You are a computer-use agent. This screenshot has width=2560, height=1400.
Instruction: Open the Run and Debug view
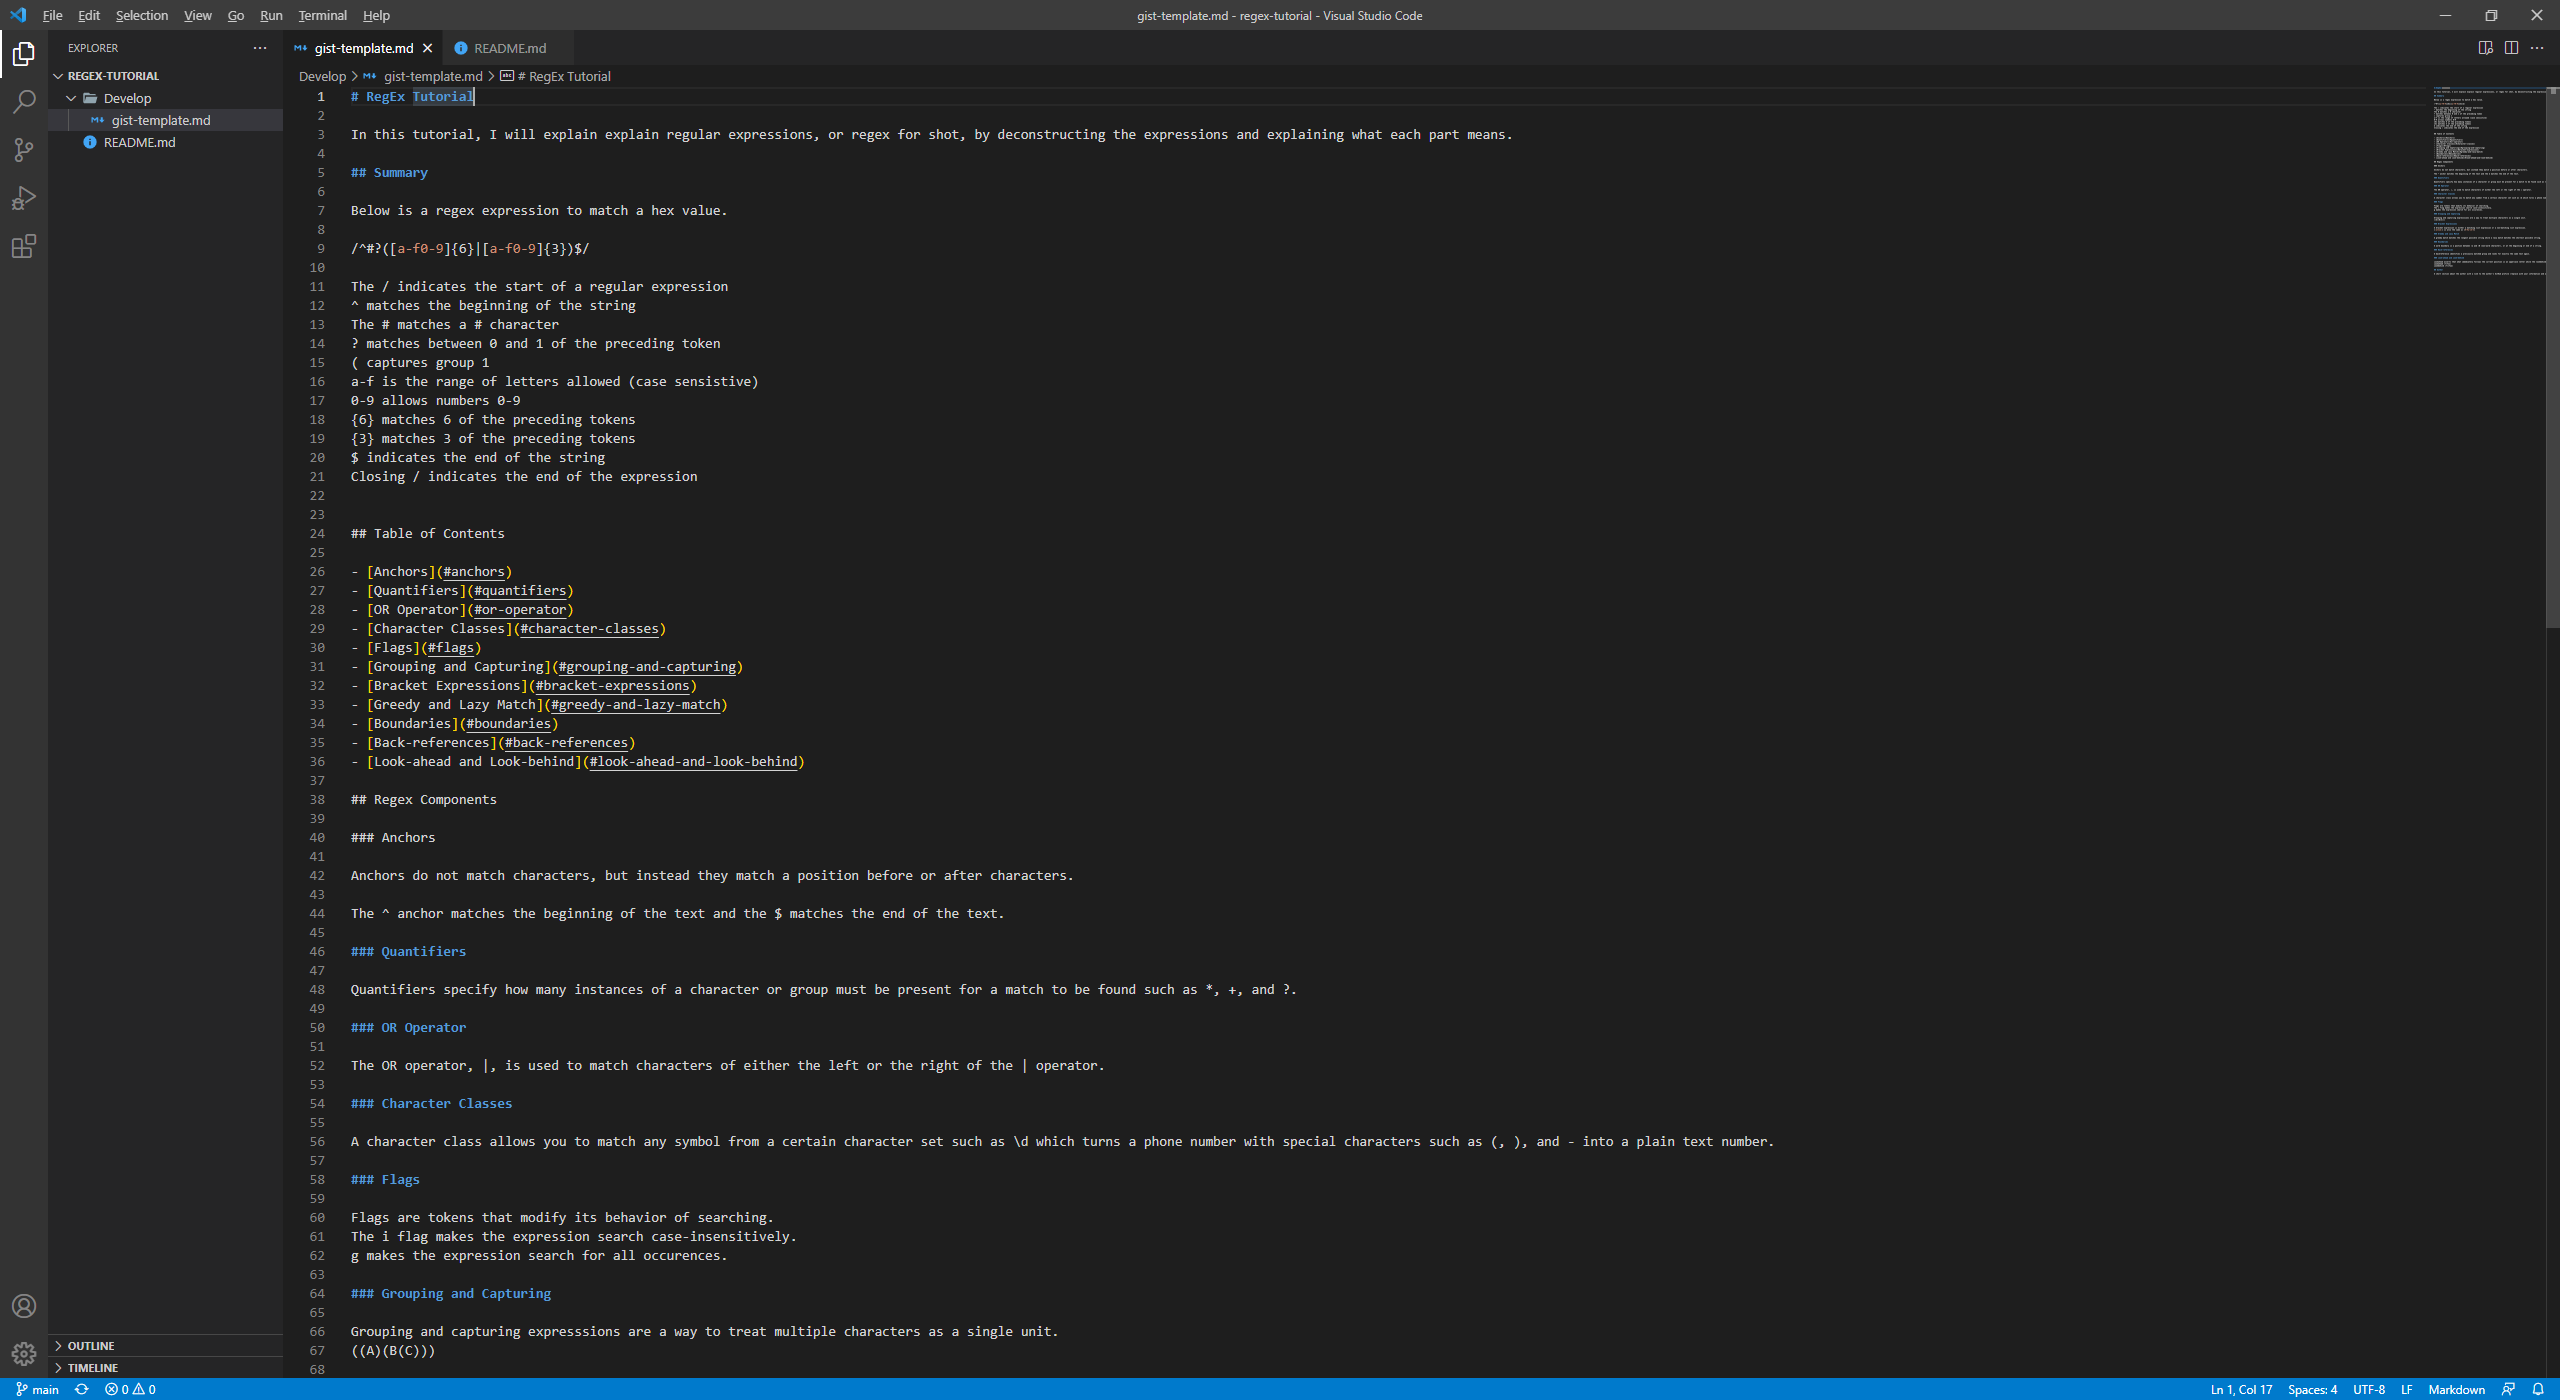(x=24, y=198)
